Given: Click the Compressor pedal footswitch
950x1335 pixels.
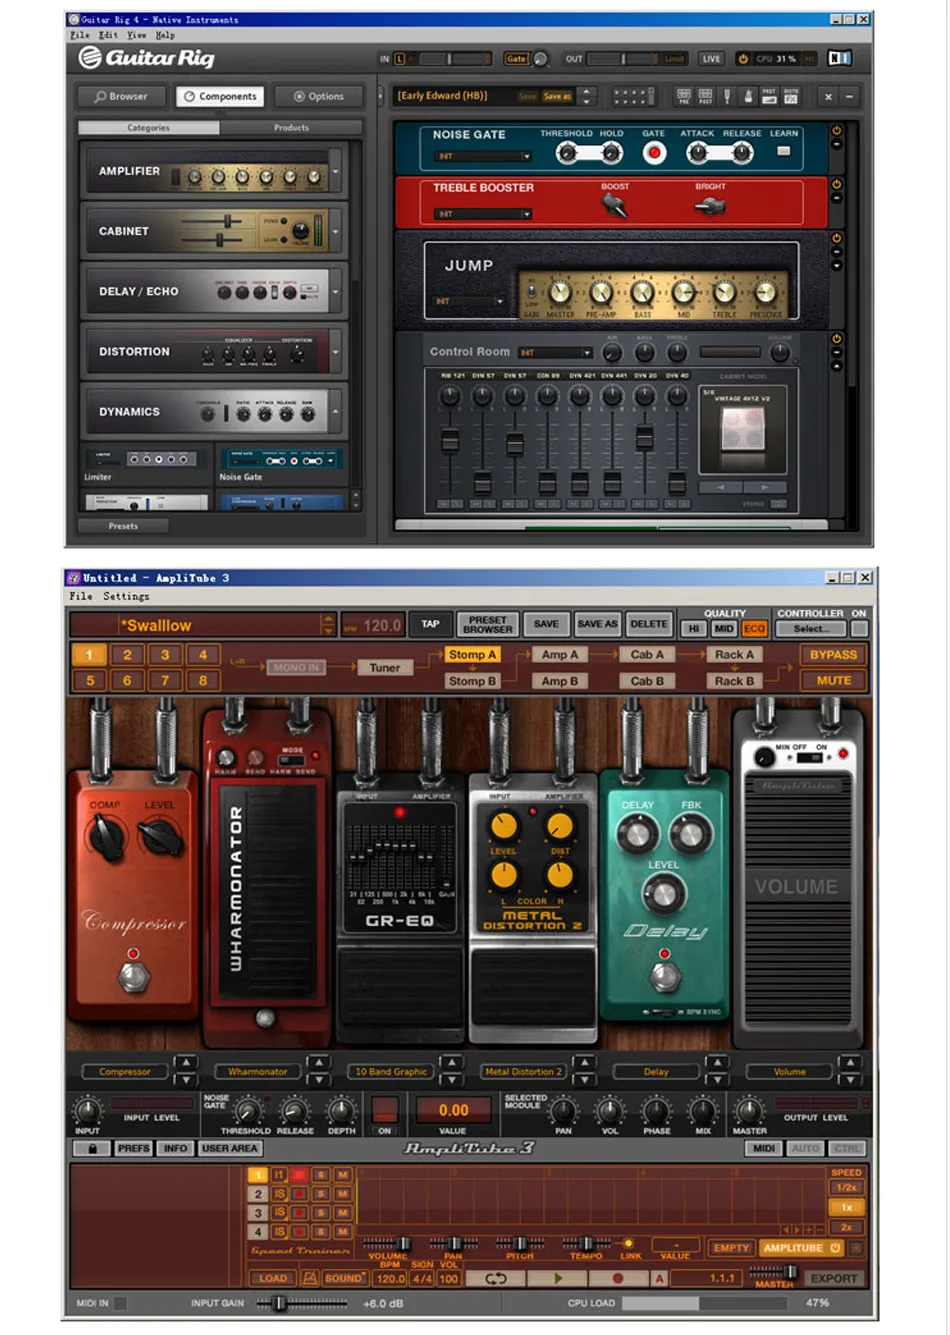Looking at the screenshot, I should (x=133, y=975).
